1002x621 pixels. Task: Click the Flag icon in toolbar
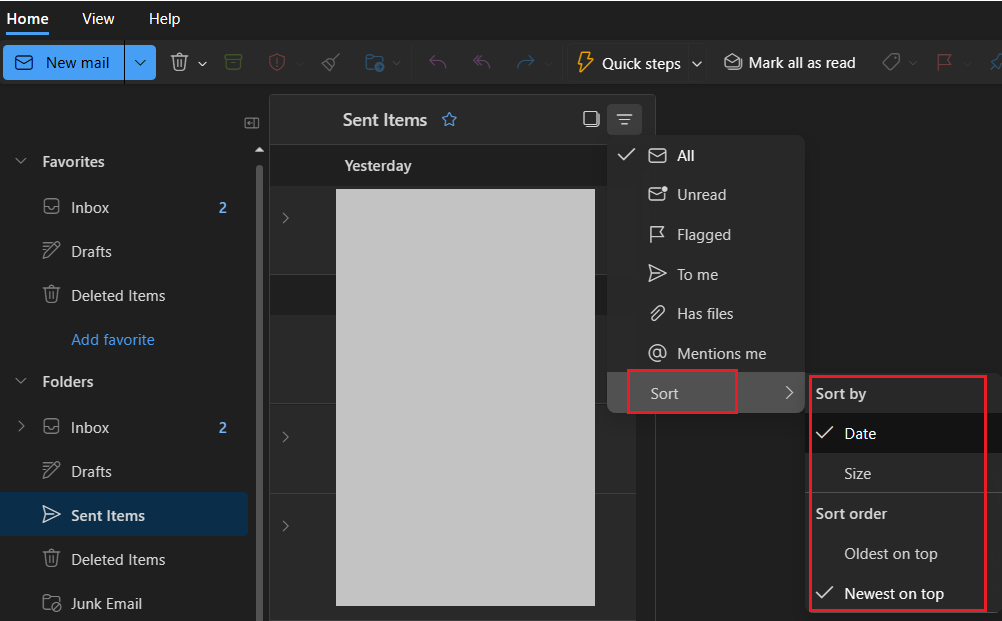[x=944, y=63]
